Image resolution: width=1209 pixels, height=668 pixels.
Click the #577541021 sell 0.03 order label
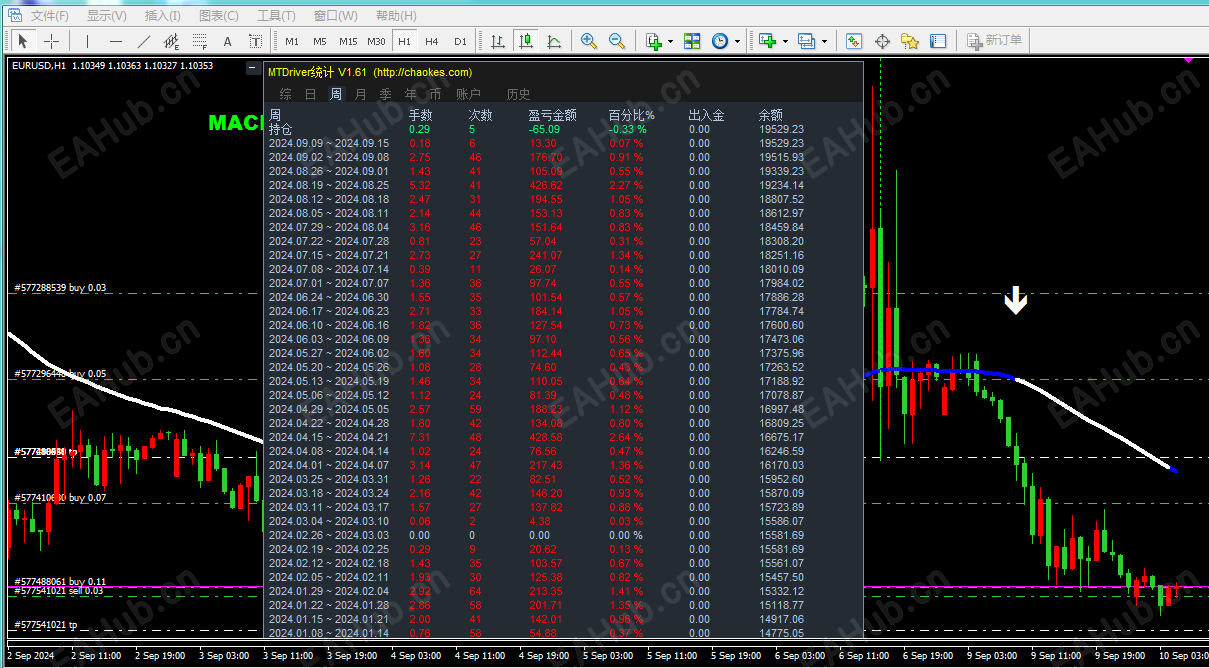click(x=57, y=591)
